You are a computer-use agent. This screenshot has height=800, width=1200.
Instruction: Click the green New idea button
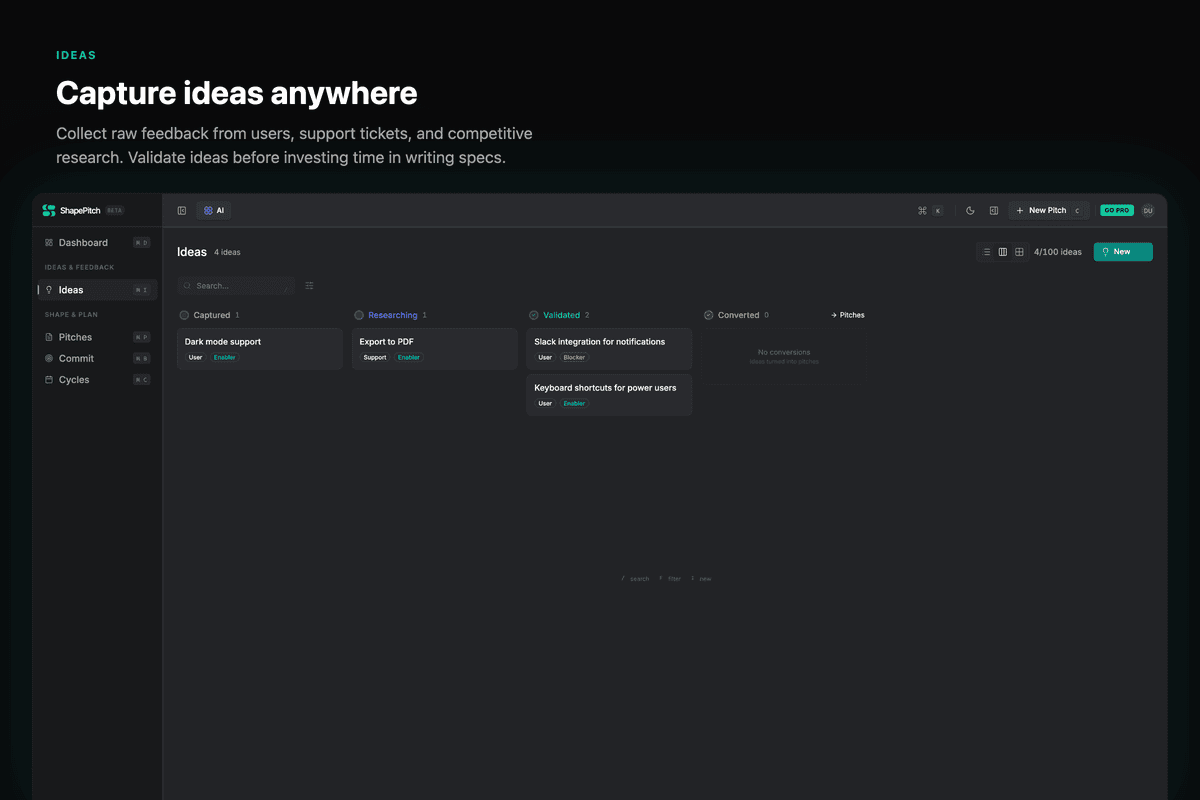click(1122, 252)
